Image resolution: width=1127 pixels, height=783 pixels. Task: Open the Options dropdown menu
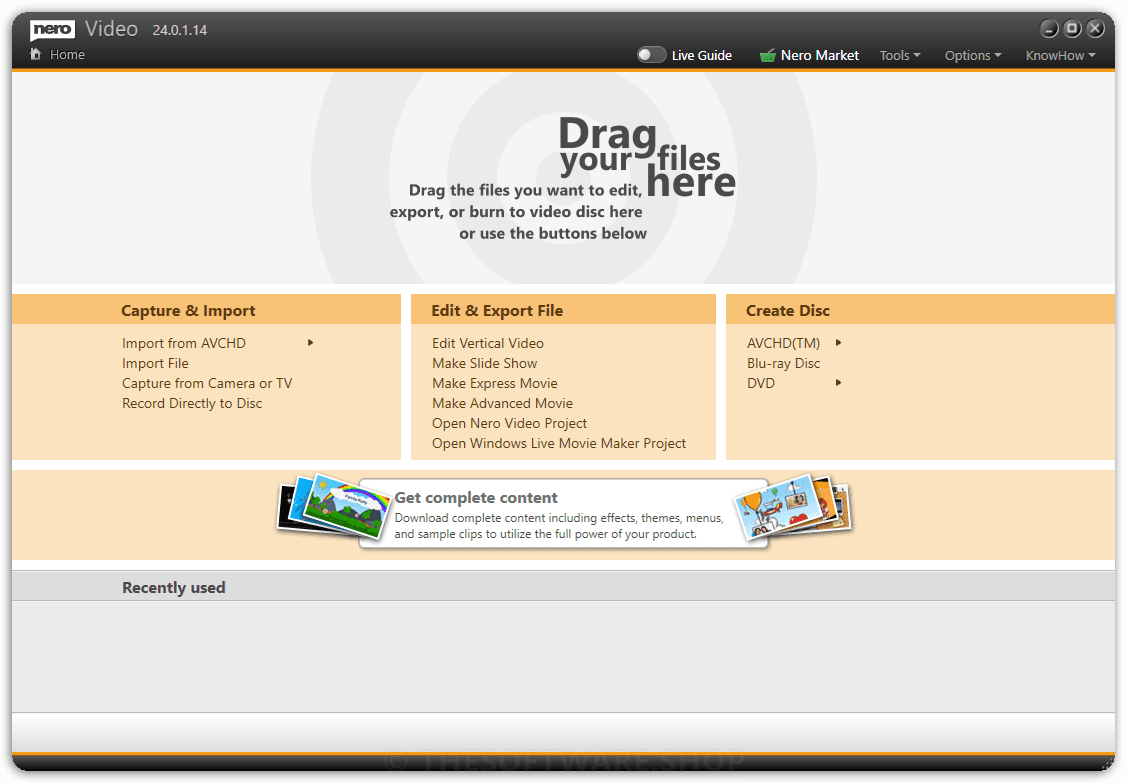(972, 55)
